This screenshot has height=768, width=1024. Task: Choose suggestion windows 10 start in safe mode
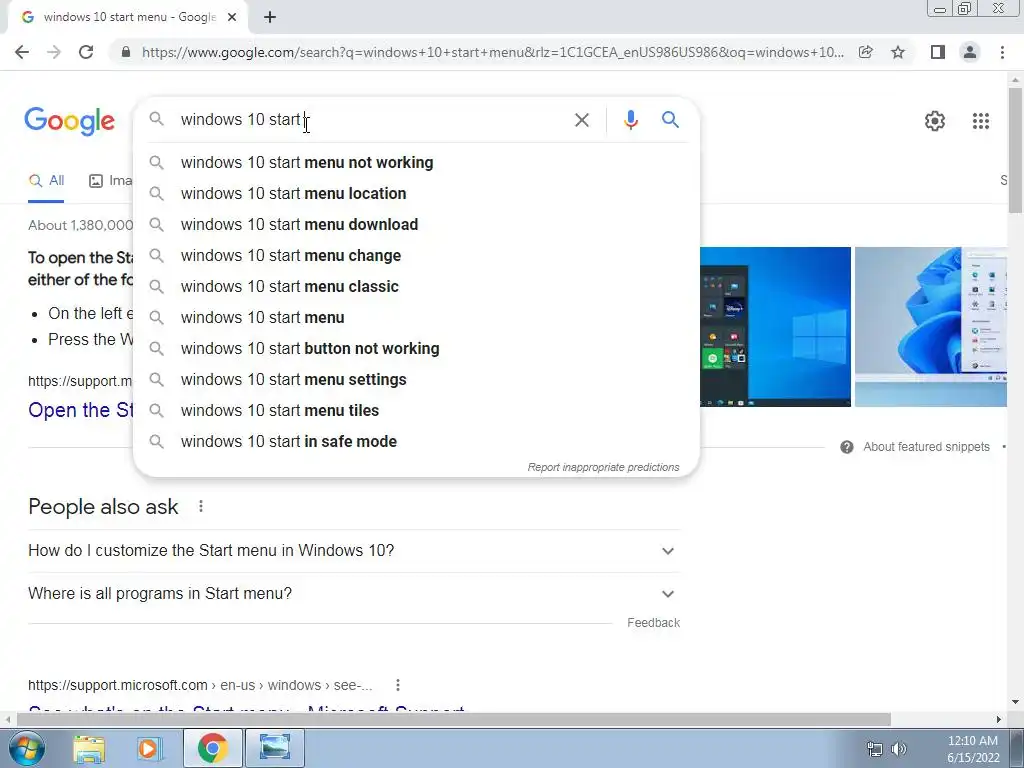(x=416, y=441)
